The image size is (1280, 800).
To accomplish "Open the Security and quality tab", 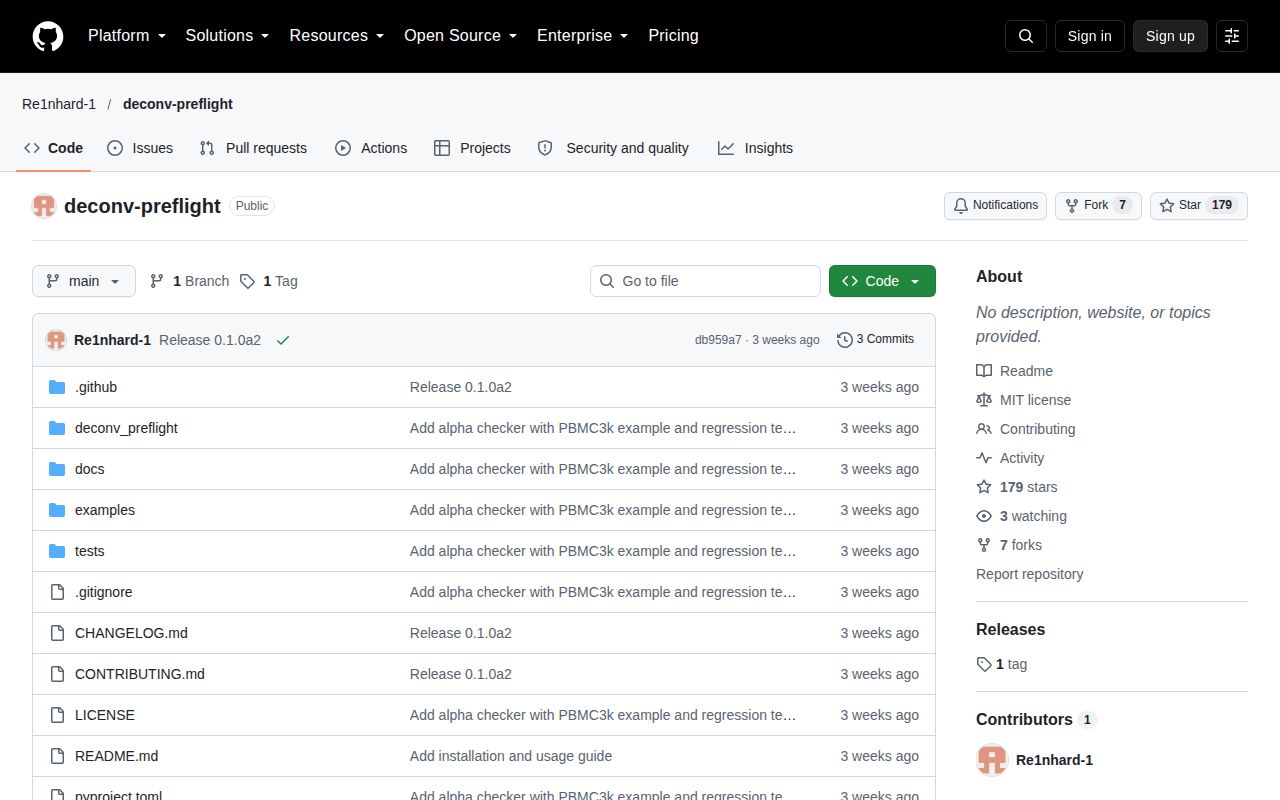I will (613, 148).
